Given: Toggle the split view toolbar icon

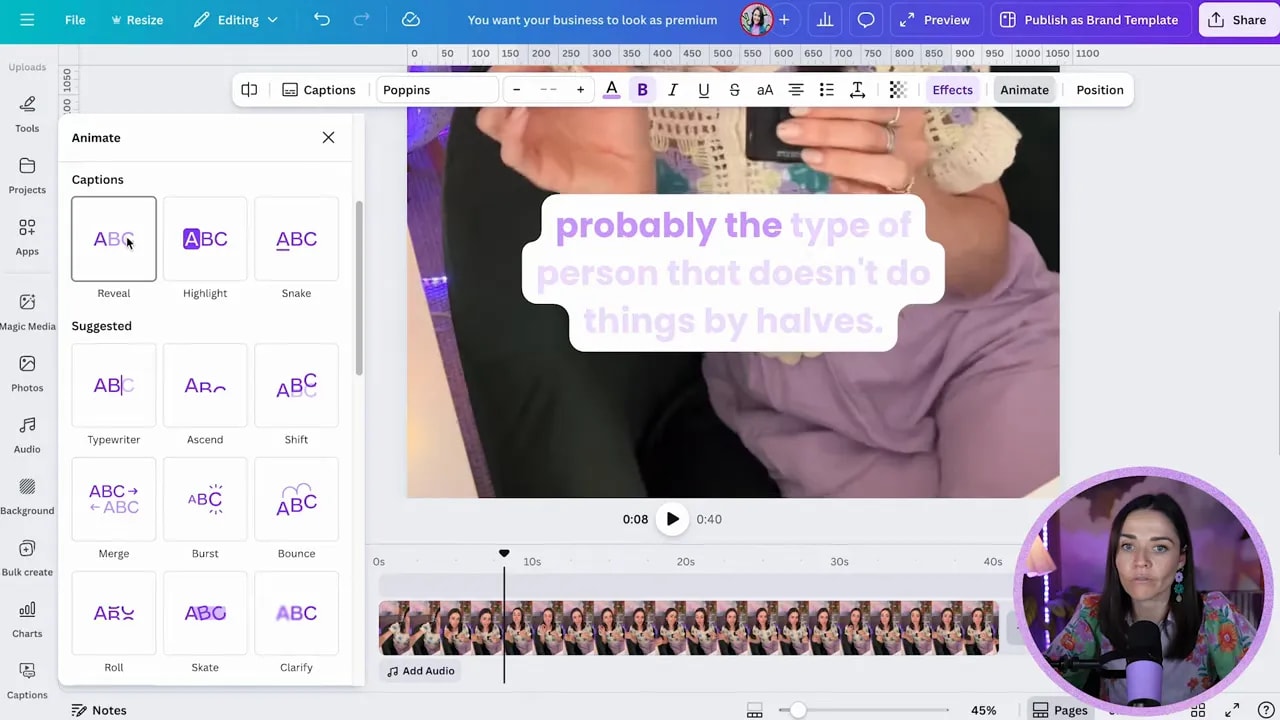Looking at the screenshot, I should click(x=249, y=90).
